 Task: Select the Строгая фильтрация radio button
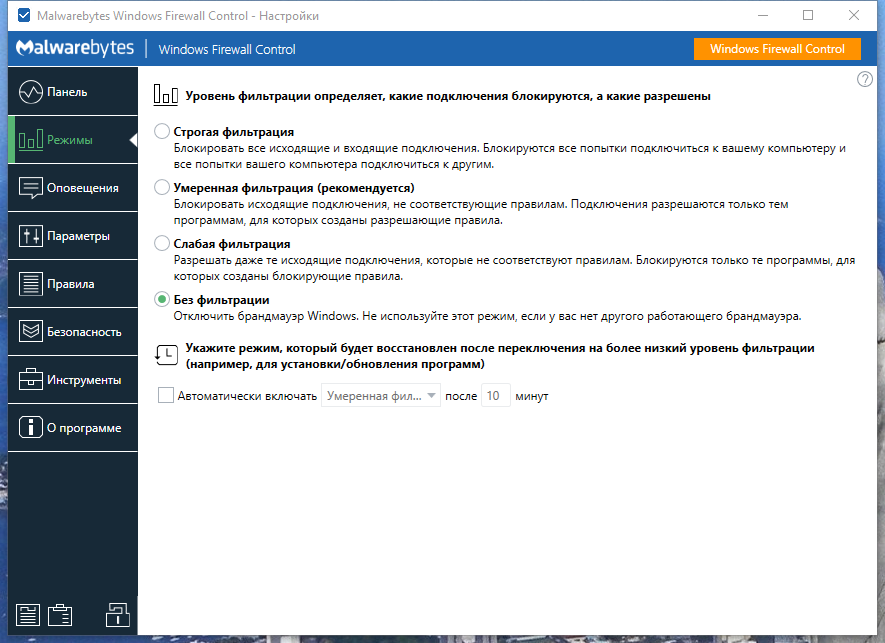pos(162,131)
